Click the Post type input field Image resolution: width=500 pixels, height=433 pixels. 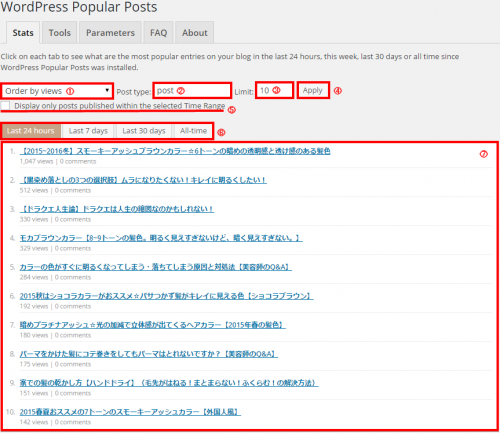point(192,91)
